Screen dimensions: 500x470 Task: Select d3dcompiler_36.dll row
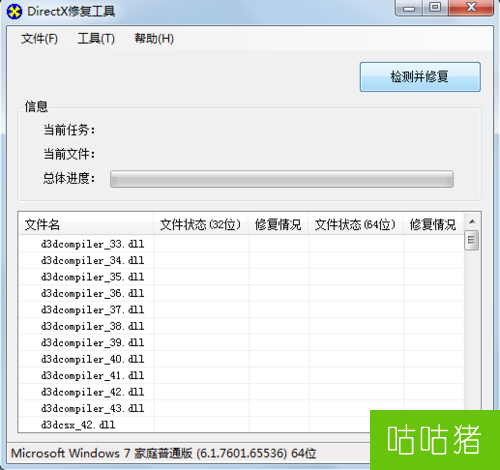coord(241,293)
